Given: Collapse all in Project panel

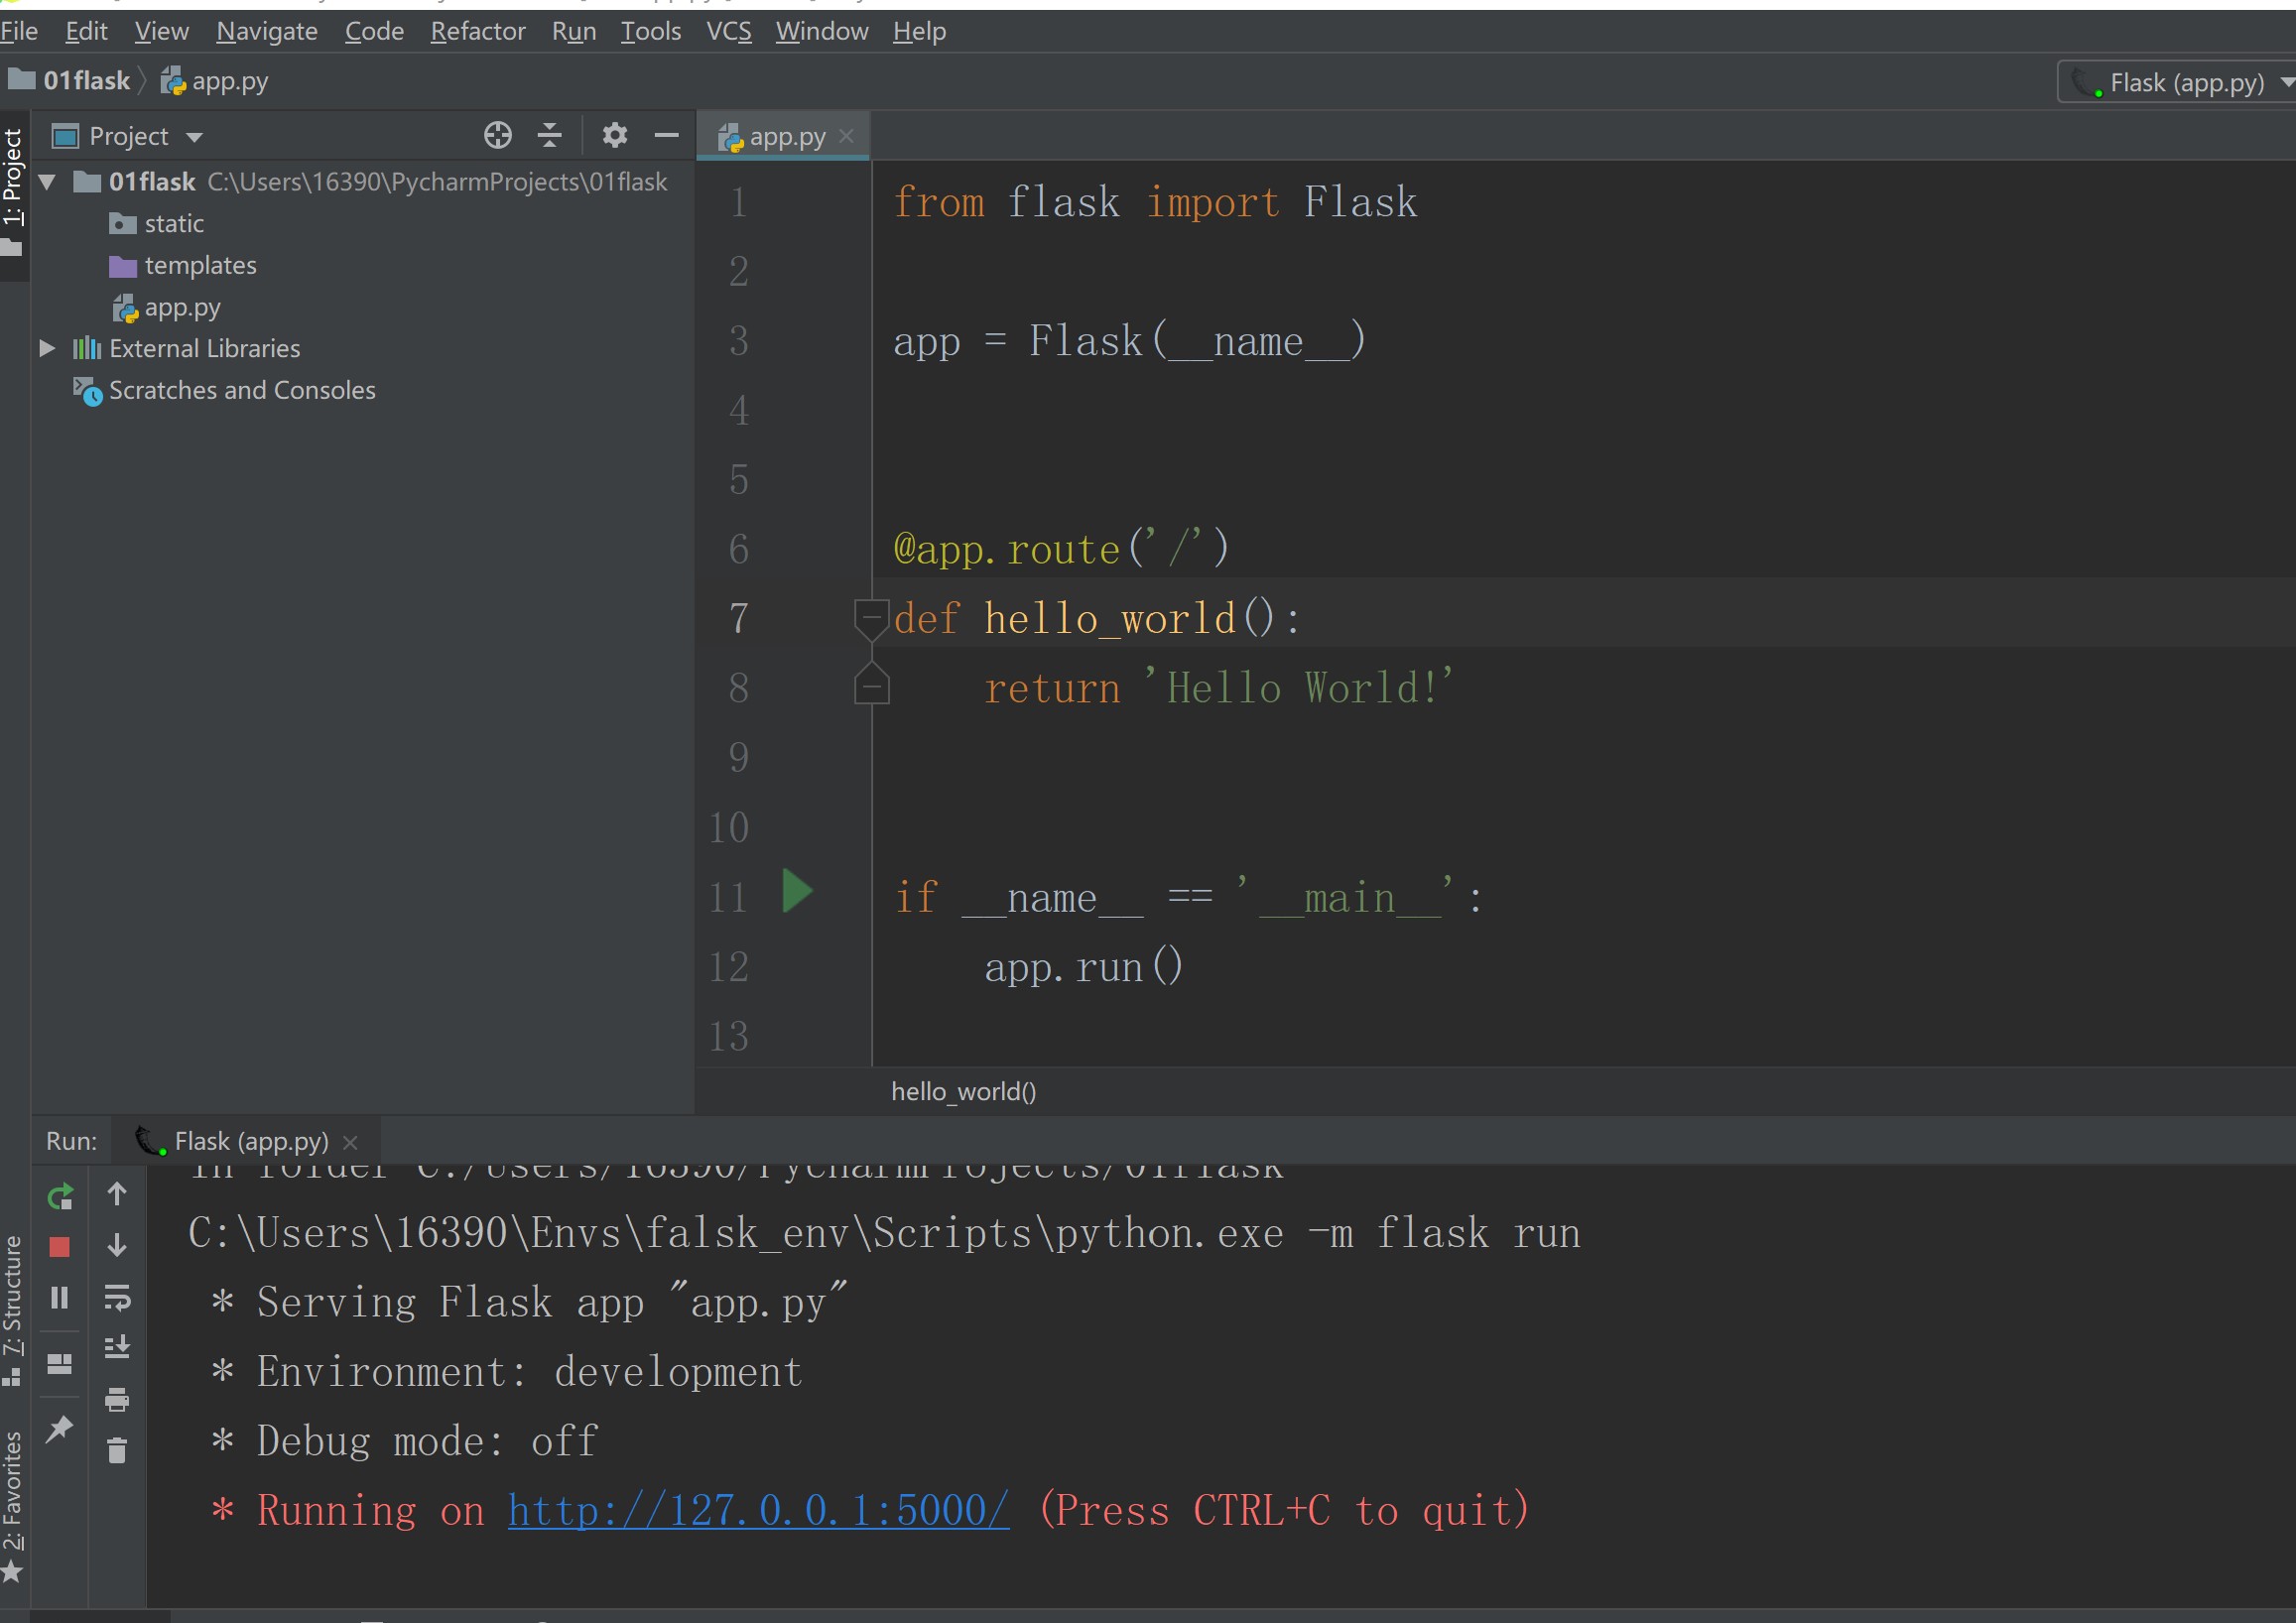Looking at the screenshot, I should pos(550,135).
